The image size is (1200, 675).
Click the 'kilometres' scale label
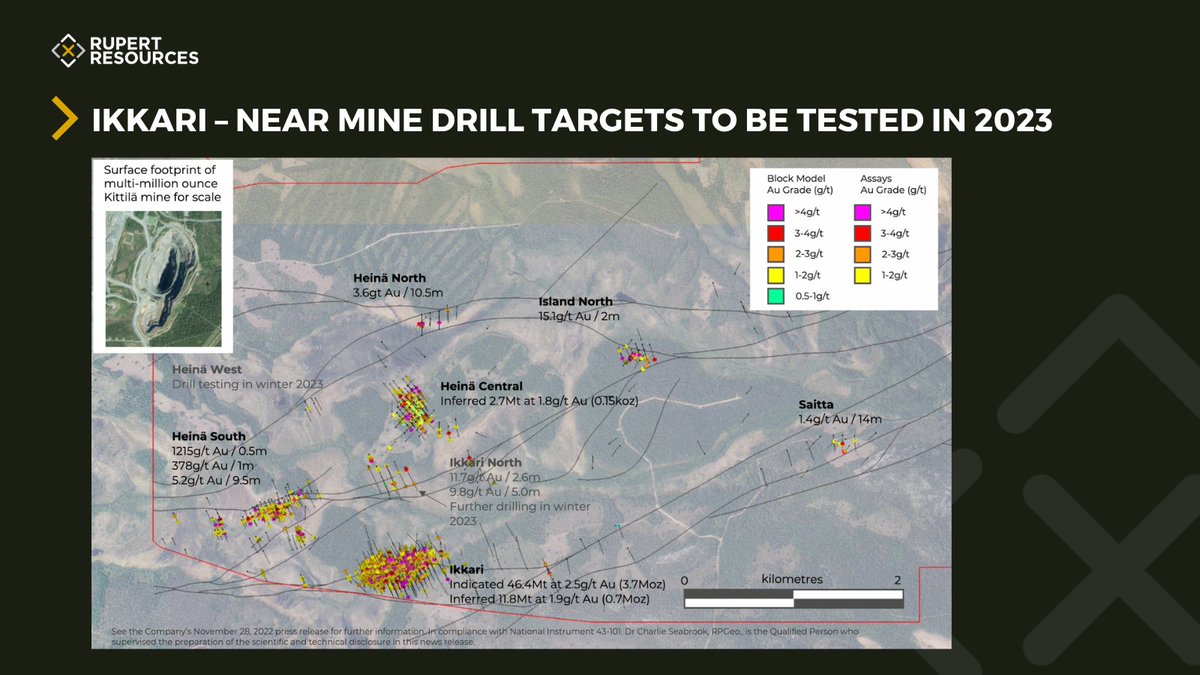tap(791, 579)
